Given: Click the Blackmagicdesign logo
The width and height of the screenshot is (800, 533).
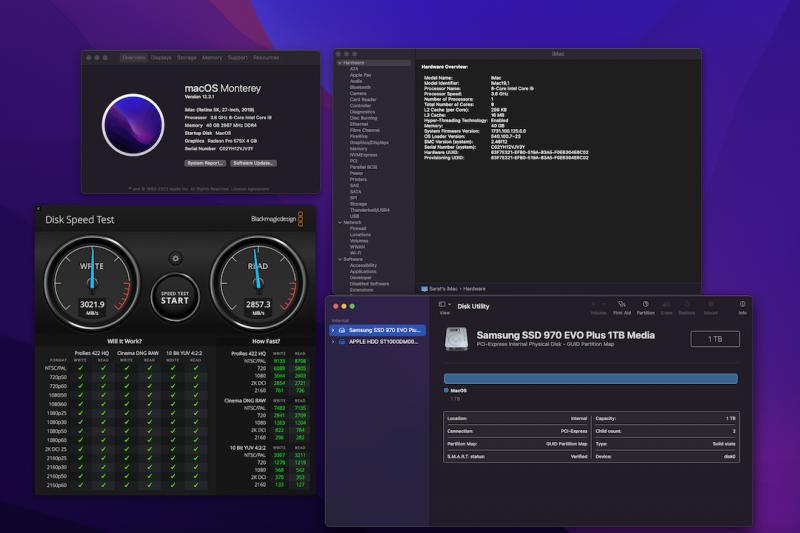Looking at the screenshot, I should 277,219.
